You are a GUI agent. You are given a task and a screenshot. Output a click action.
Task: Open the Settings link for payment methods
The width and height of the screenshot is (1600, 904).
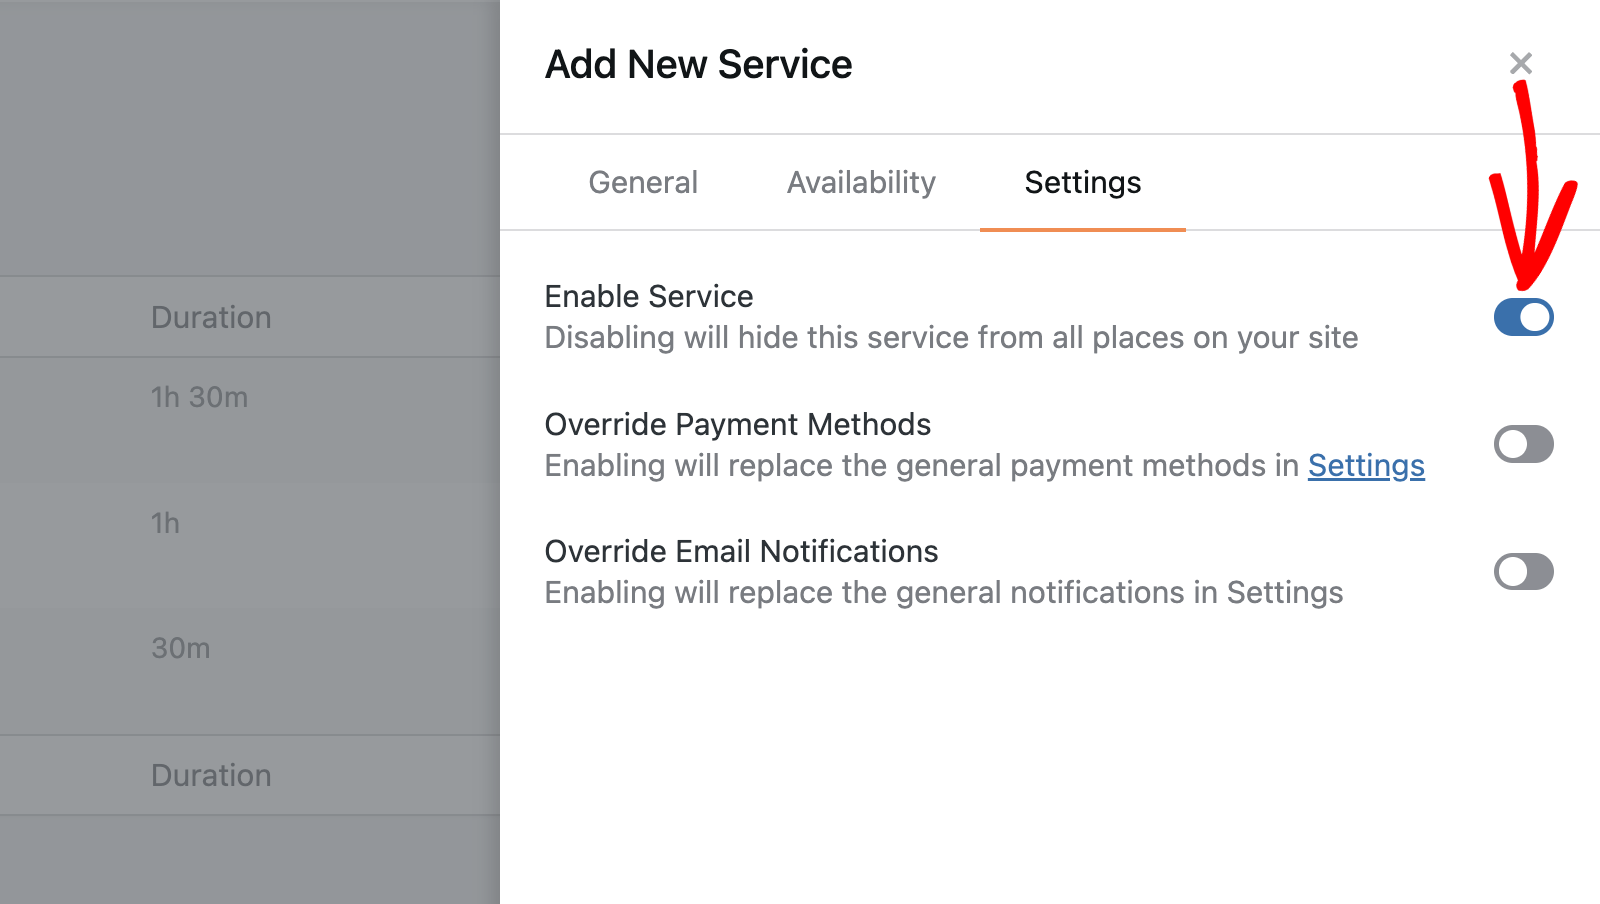coord(1366,465)
